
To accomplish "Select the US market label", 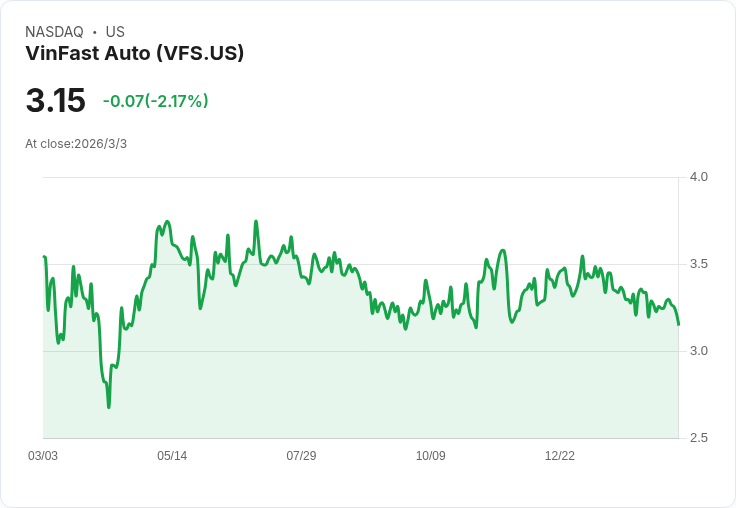I will point(115,32).
